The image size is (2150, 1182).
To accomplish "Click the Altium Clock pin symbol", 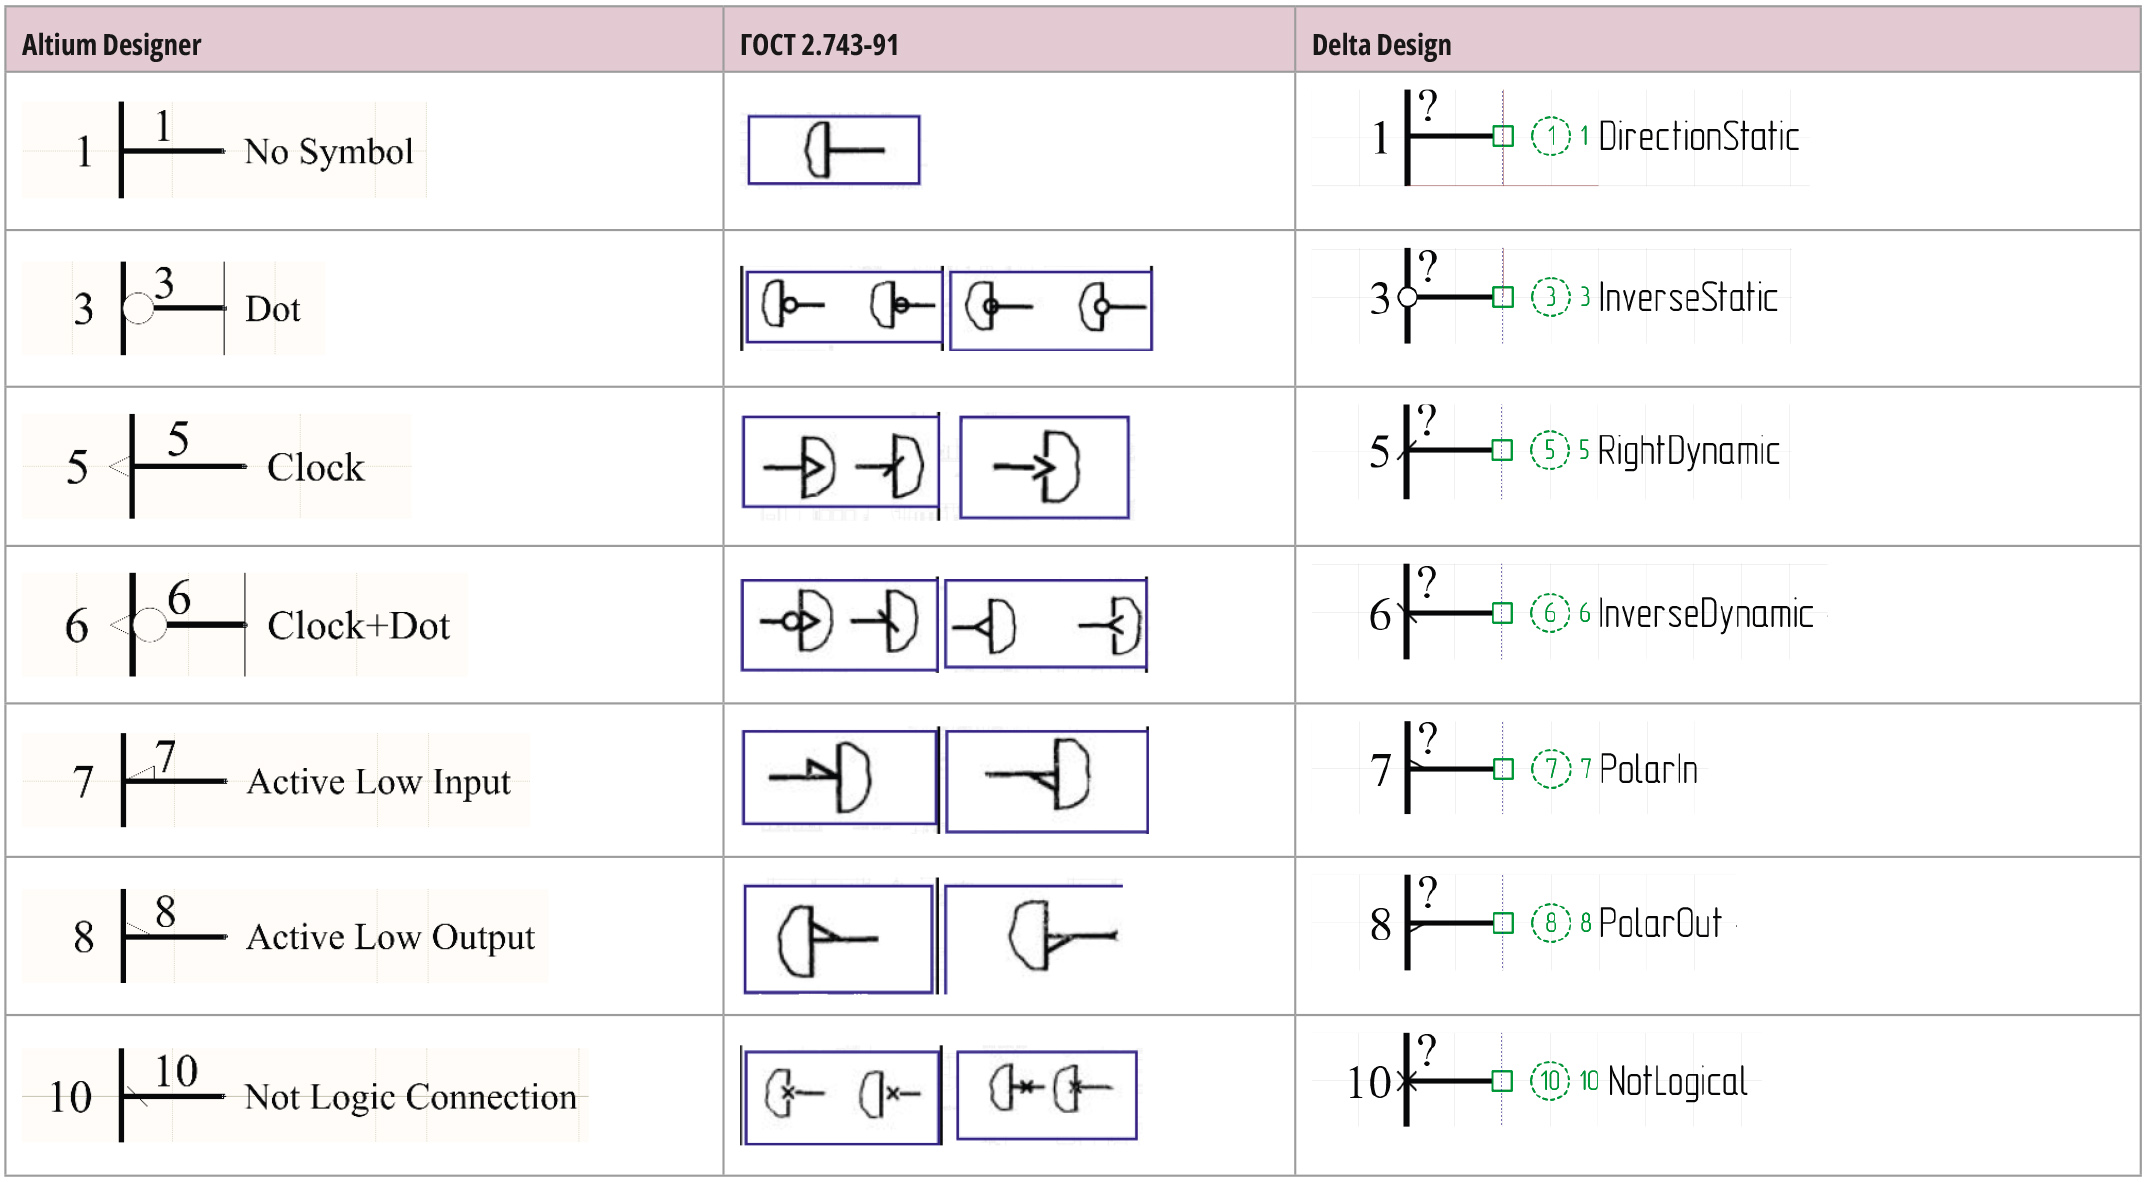I will point(178,467).
